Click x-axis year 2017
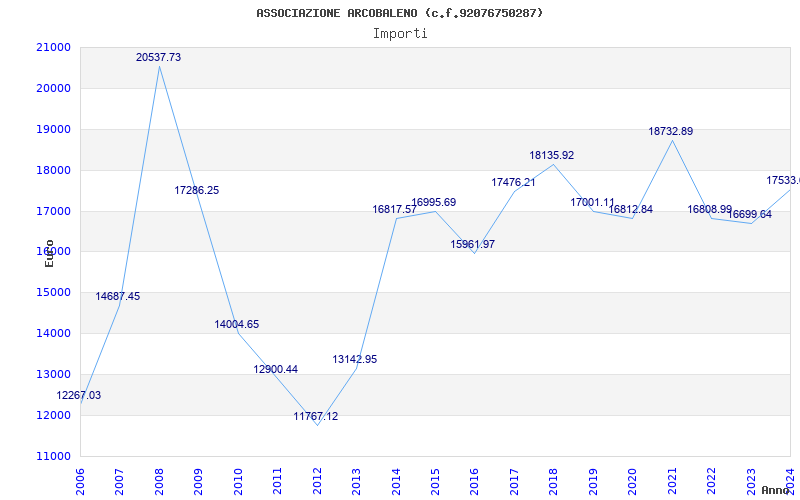Image resolution: width=800 pixels, height=500 pixels. (x=514, y=481)
